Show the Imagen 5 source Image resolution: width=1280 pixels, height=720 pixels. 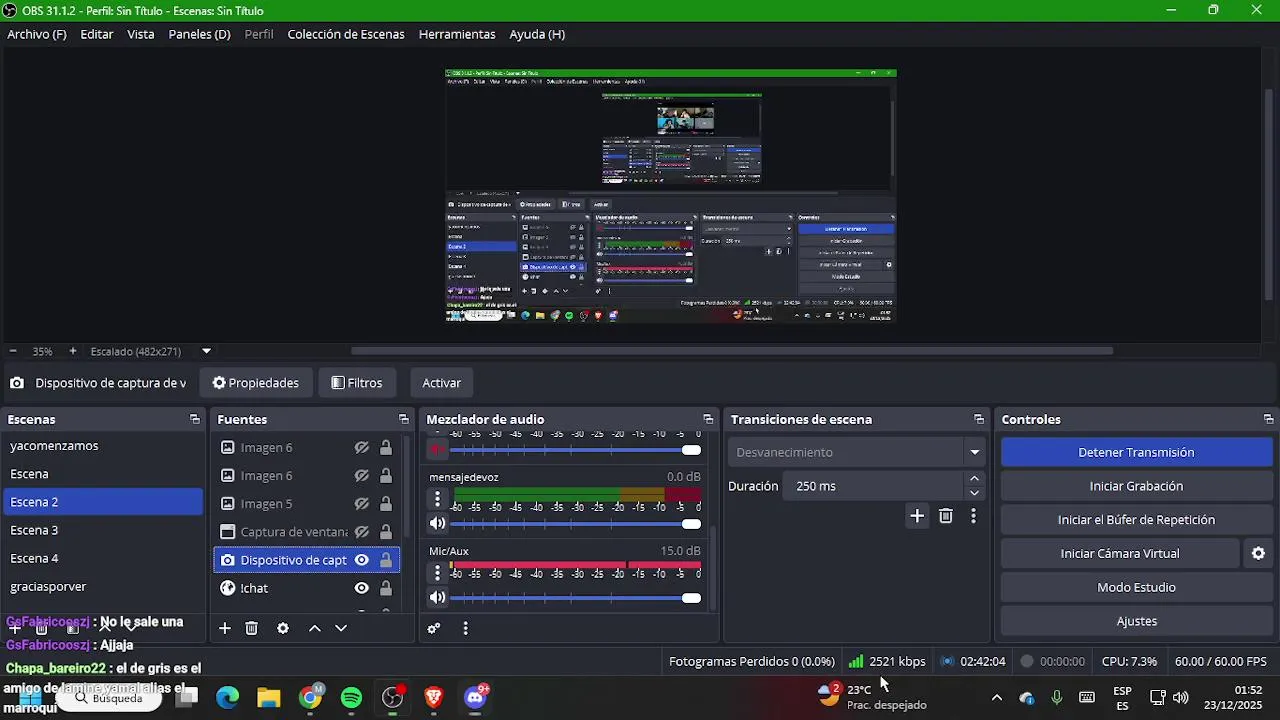click(362, 504)
